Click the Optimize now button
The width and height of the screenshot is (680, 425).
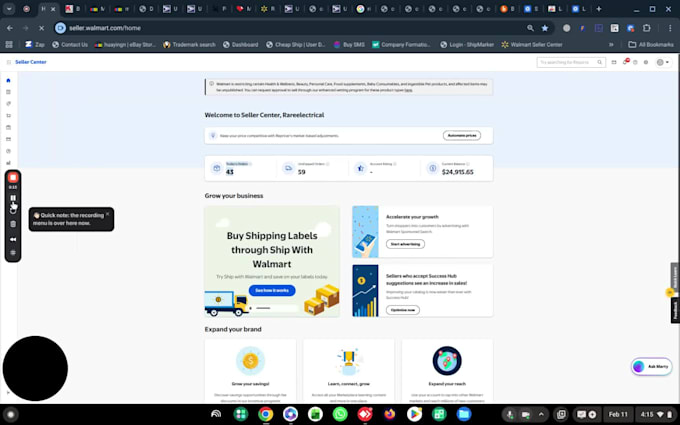[x=402, y=310]
